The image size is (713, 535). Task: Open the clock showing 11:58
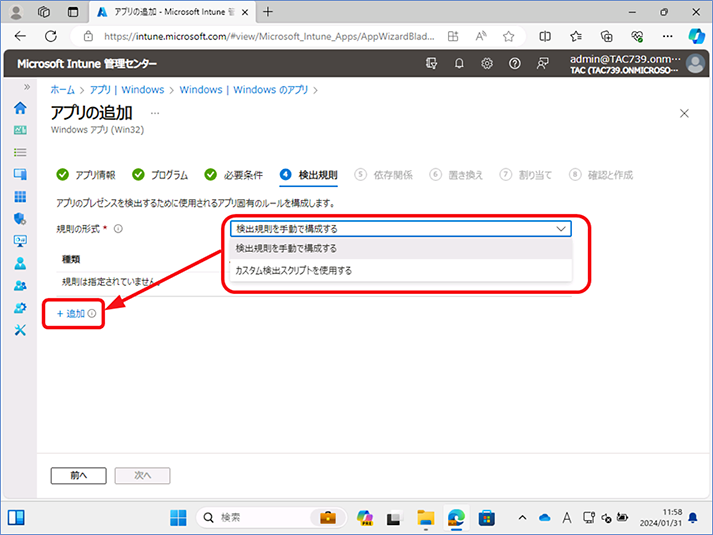click(661, 518)
